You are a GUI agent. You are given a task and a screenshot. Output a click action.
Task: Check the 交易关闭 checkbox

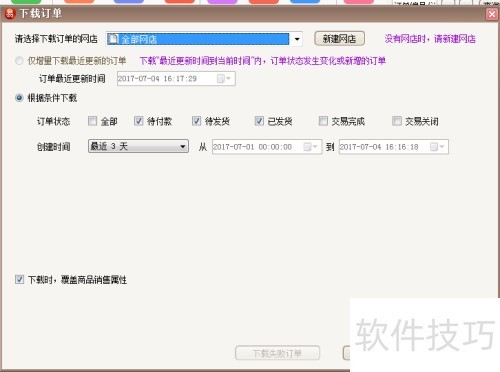tap(397, 121)
